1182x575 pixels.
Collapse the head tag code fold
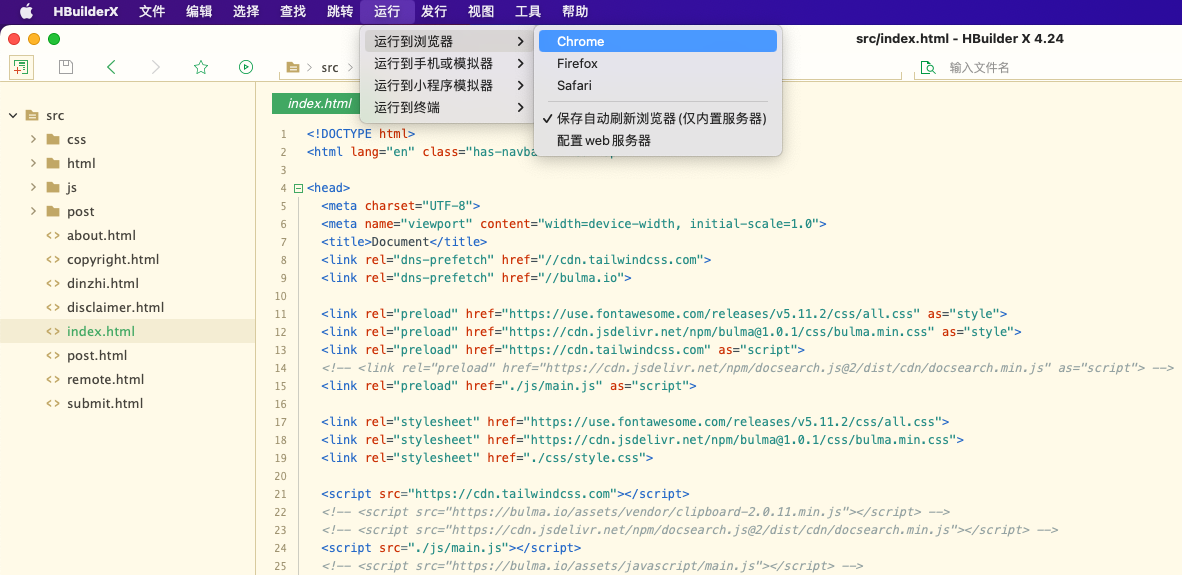click(x=298, y=188)
